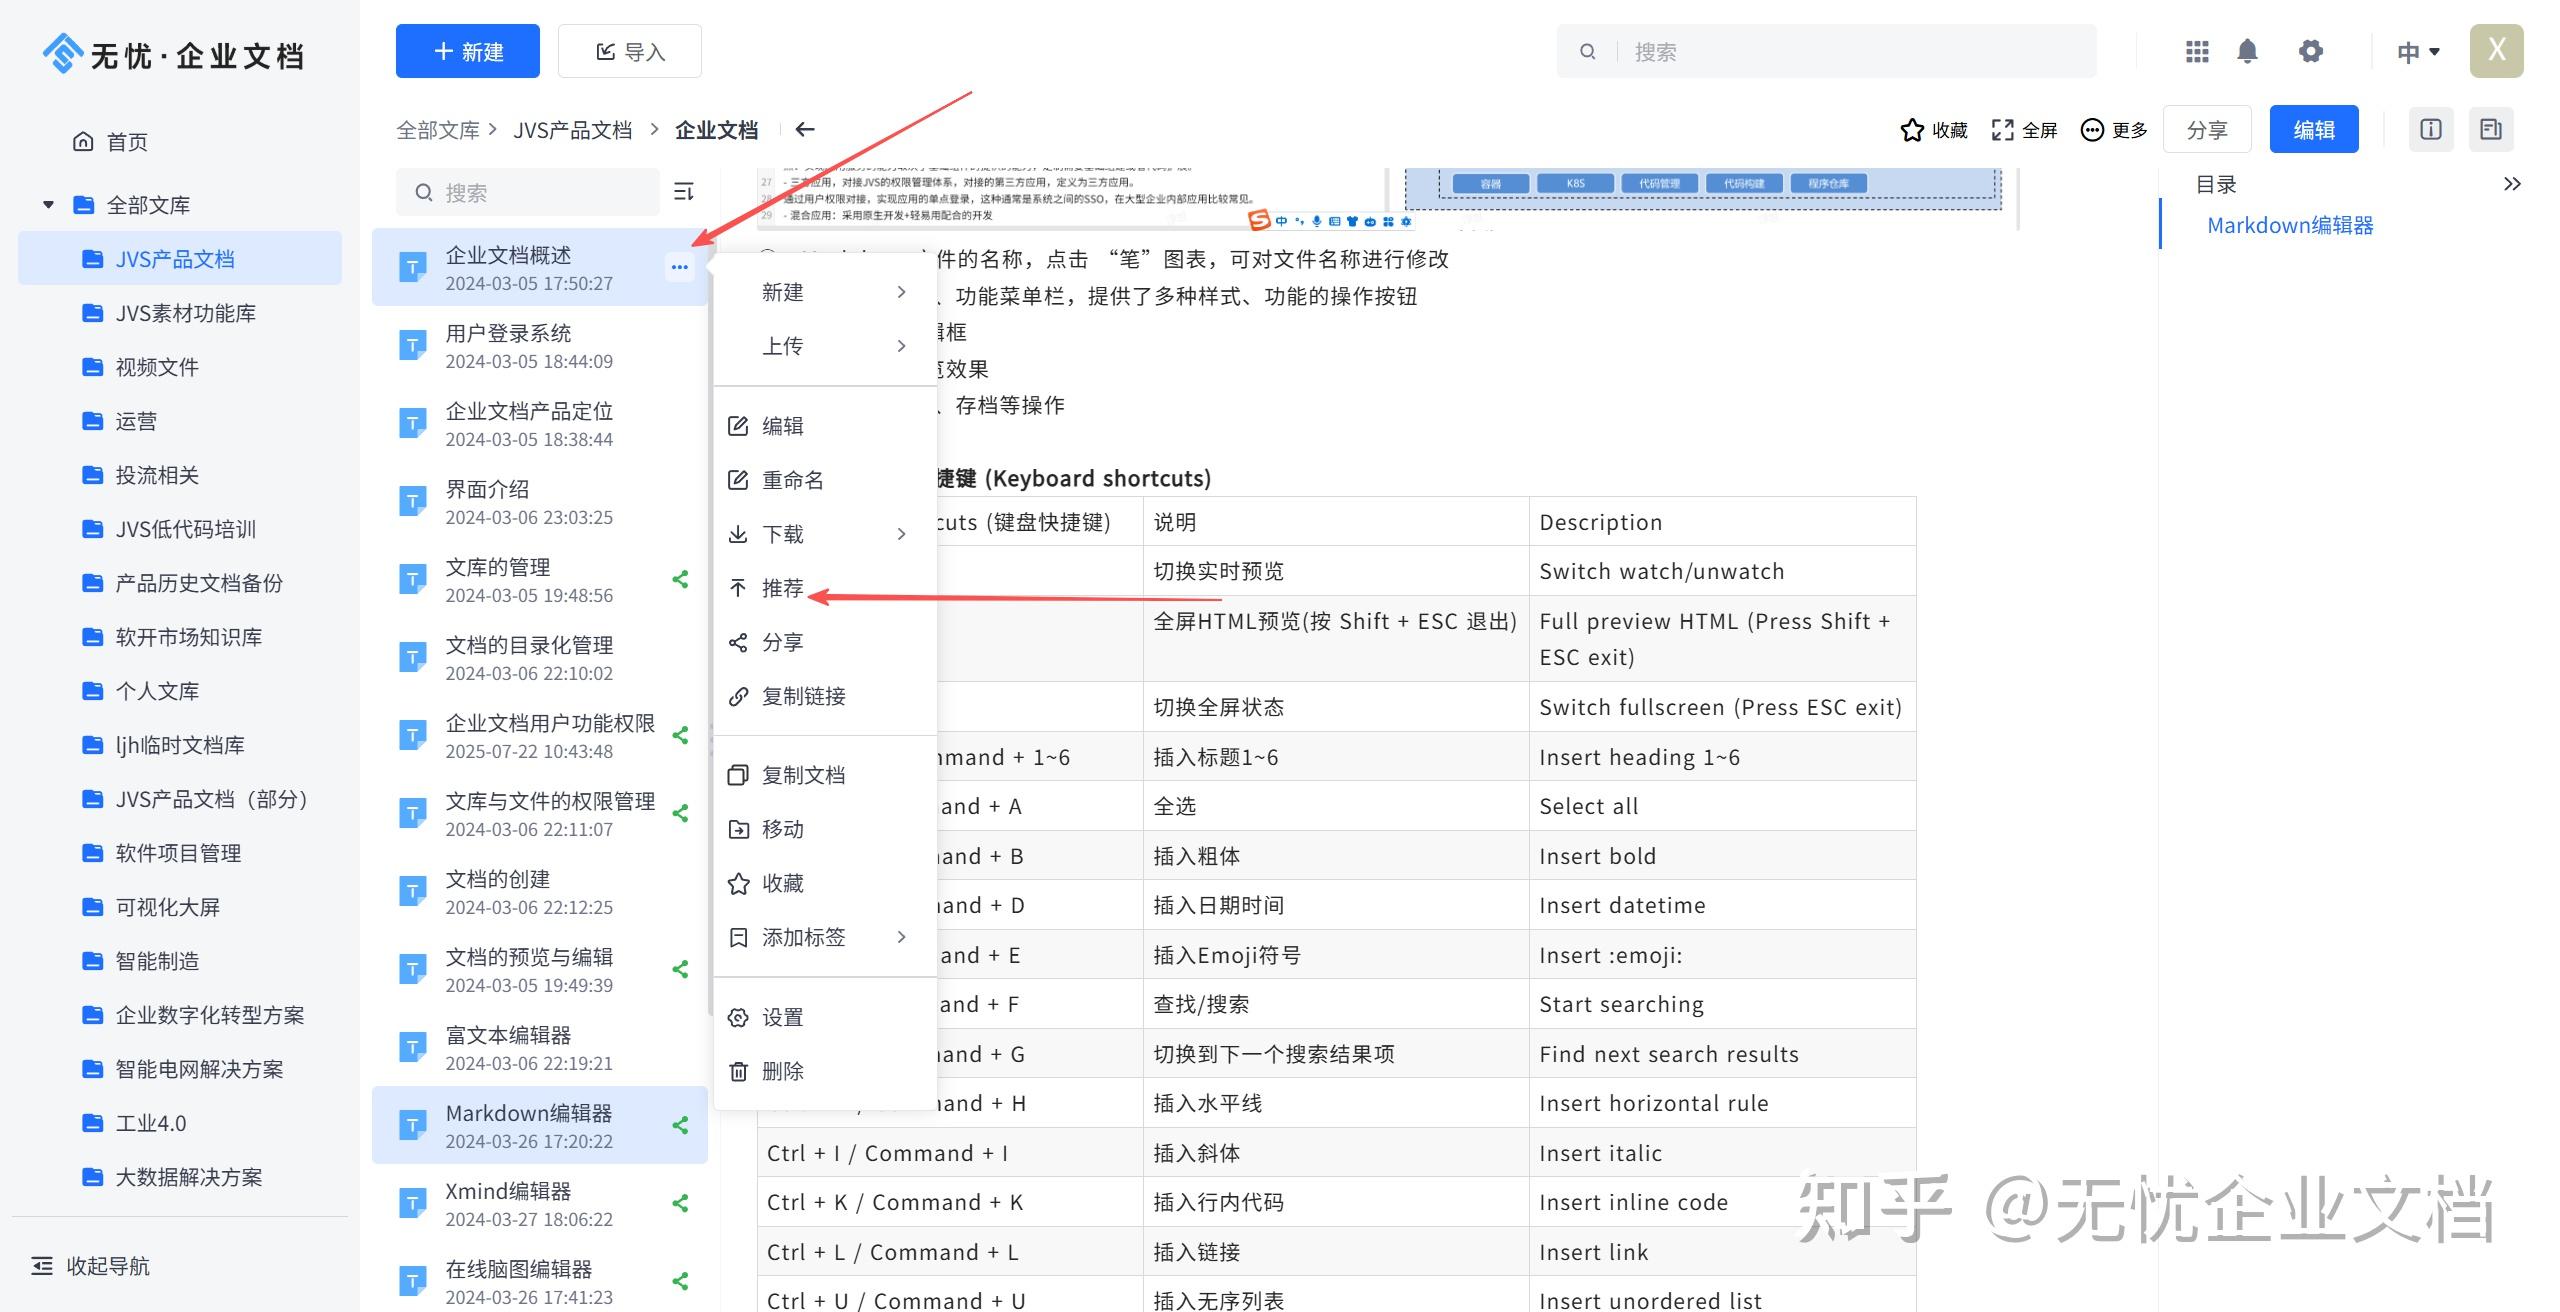Select 推荐 from the context menu

[x=783, y=588]
